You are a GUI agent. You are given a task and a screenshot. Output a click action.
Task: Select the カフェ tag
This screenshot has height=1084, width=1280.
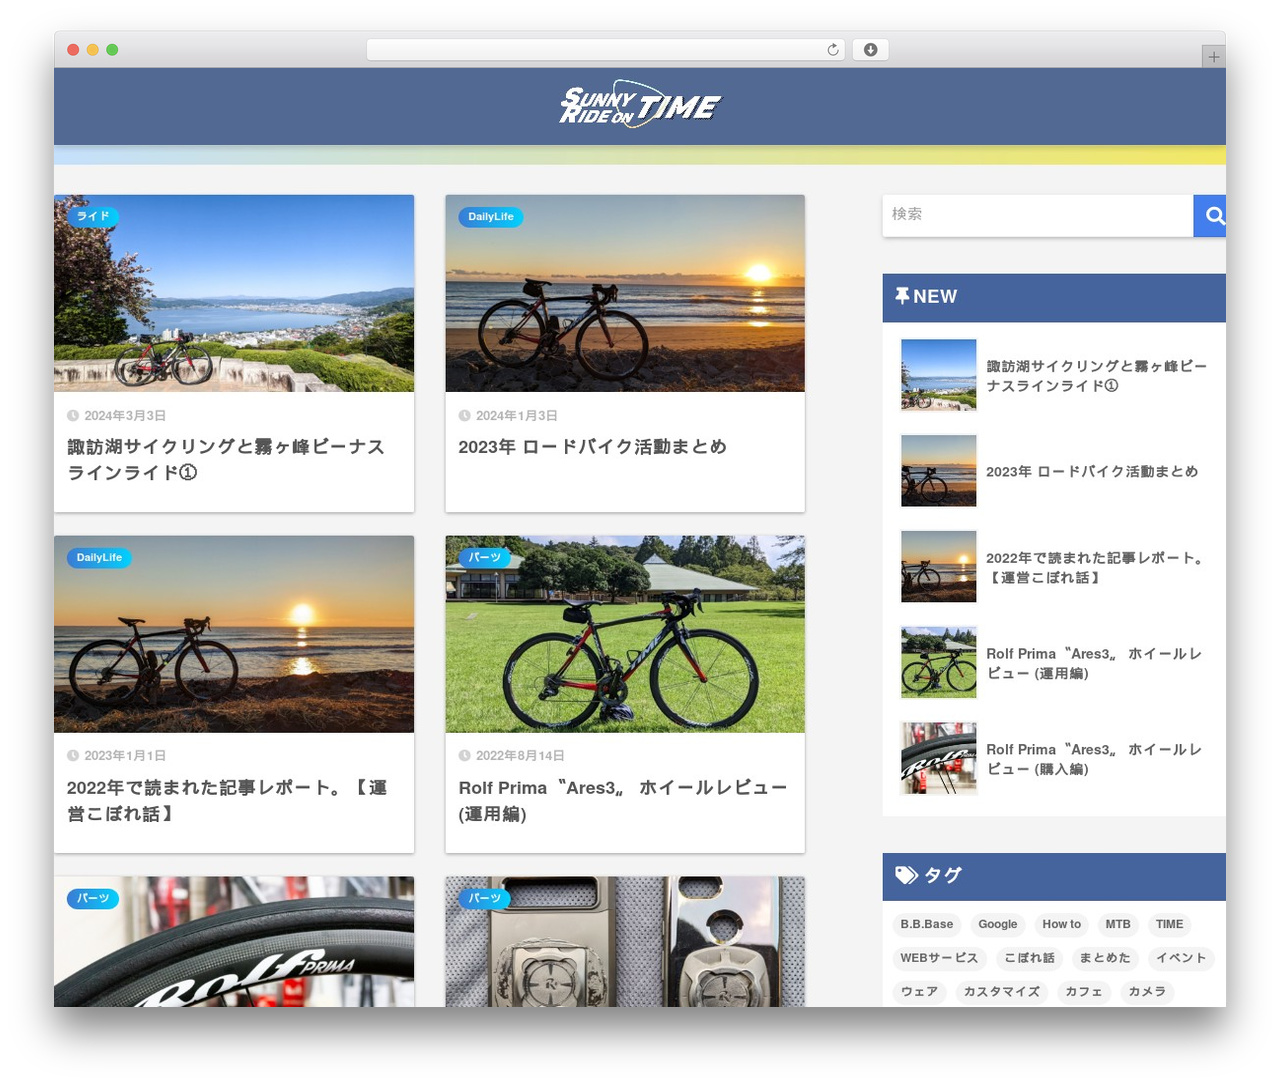(1084, 992)
